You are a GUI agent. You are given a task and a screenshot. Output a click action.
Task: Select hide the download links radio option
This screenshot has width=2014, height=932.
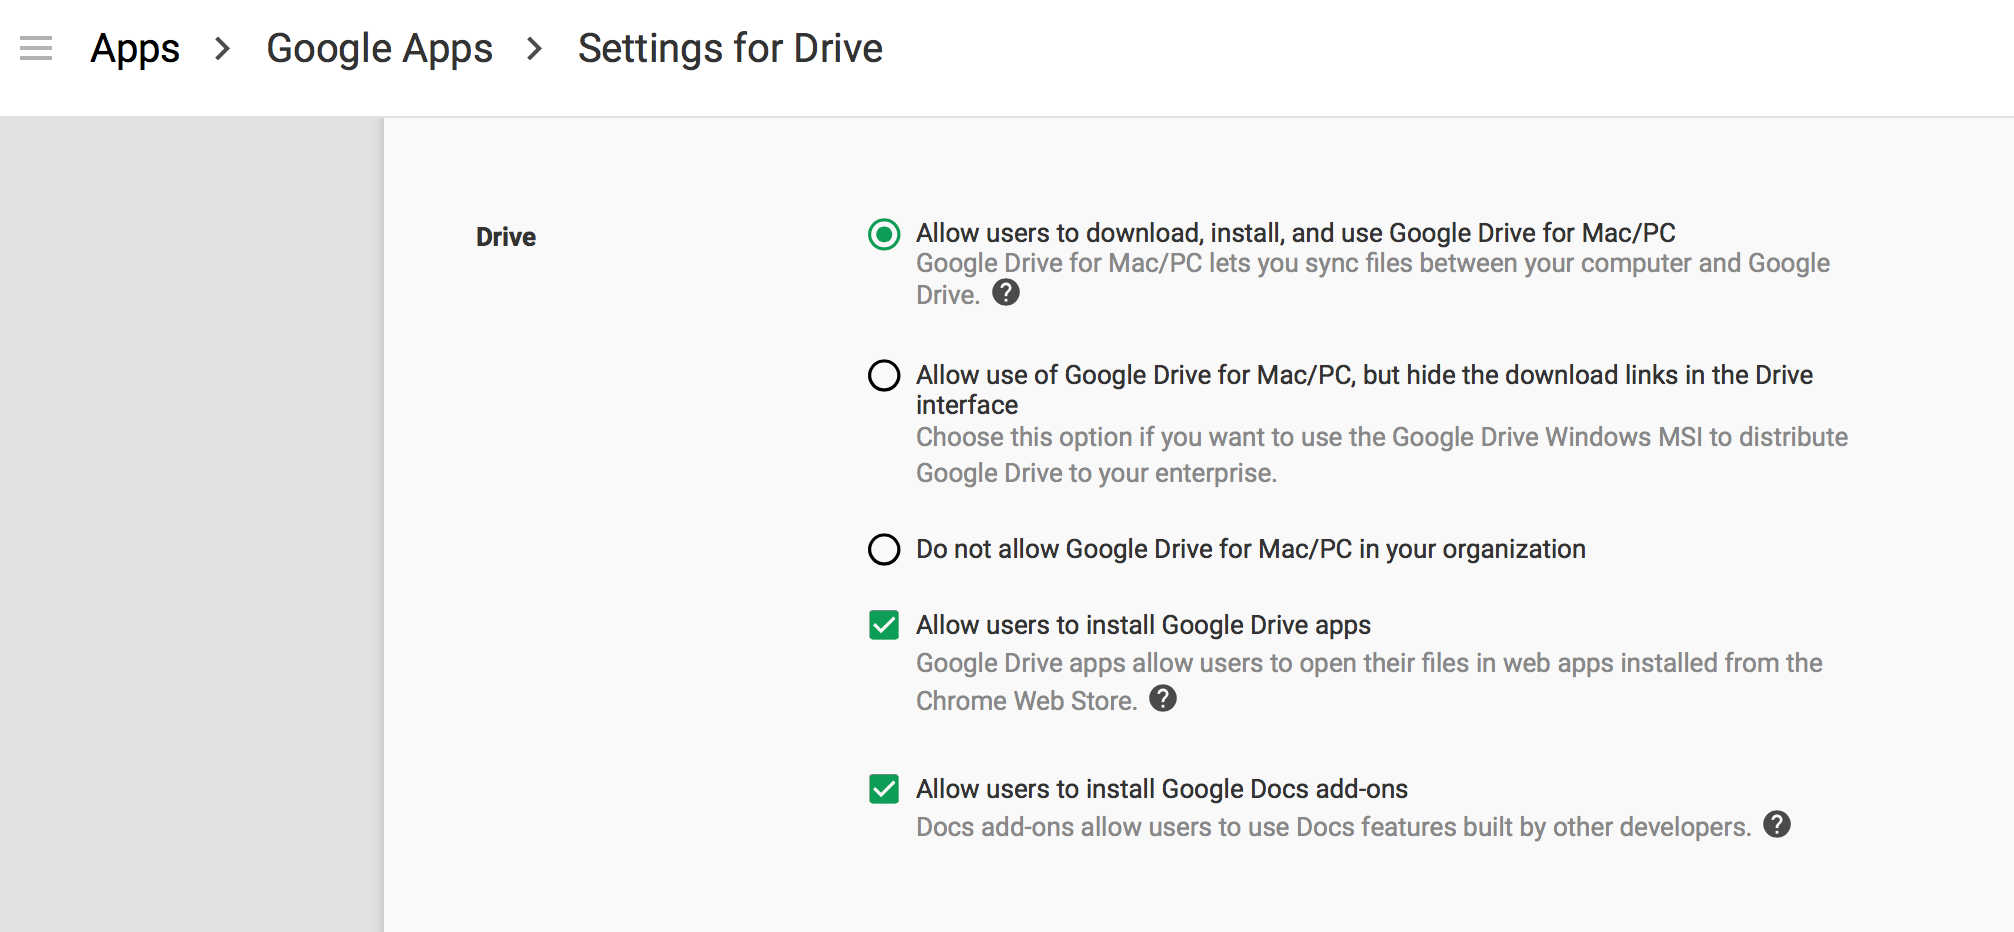coord(884,376)
